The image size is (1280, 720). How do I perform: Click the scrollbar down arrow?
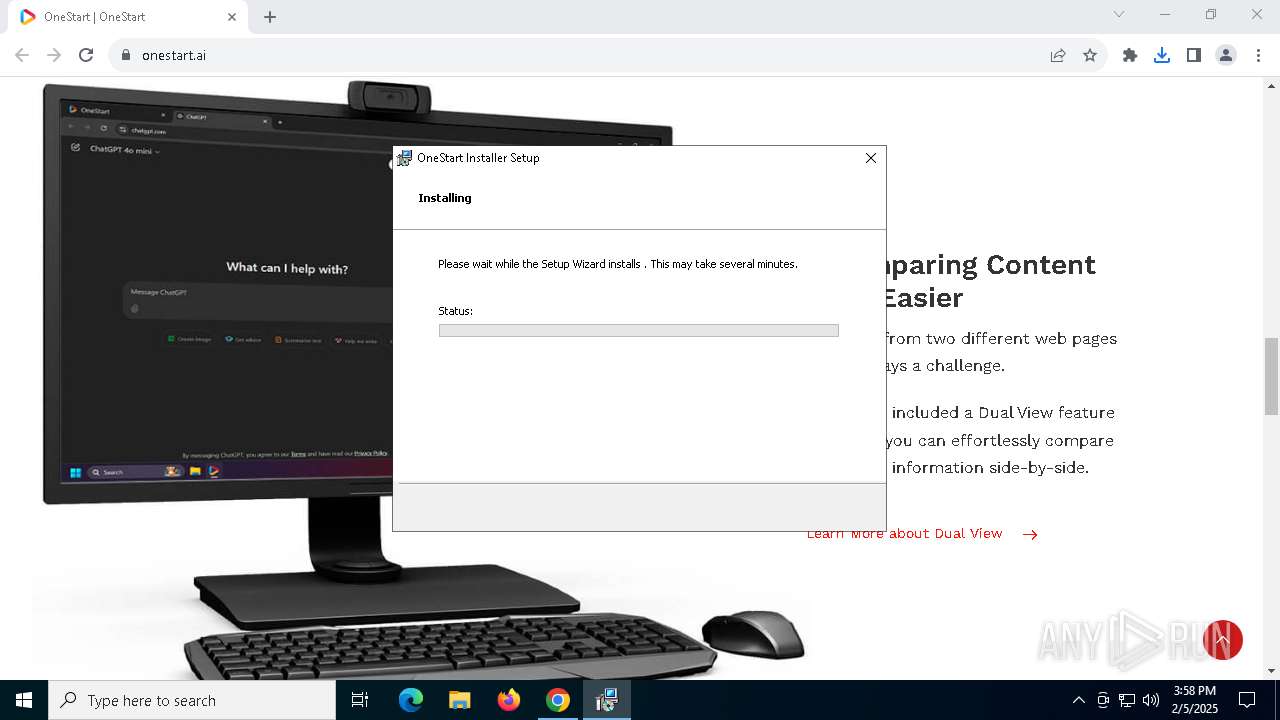click(1272, 671)
